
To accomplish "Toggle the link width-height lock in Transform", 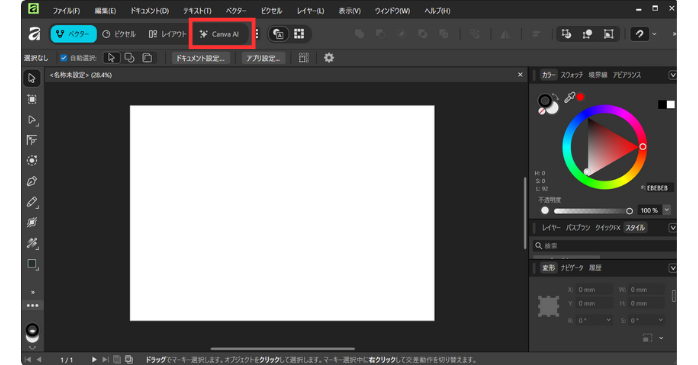I will [674, 296].
